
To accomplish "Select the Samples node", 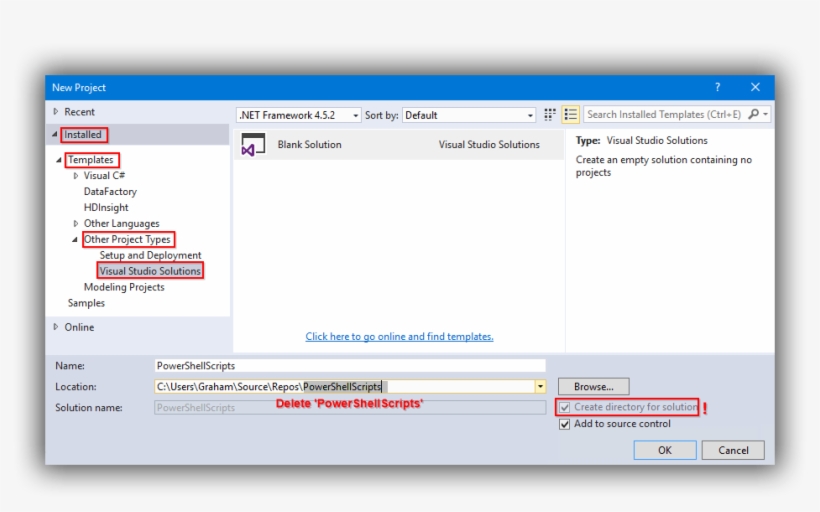I will [86, 303].
